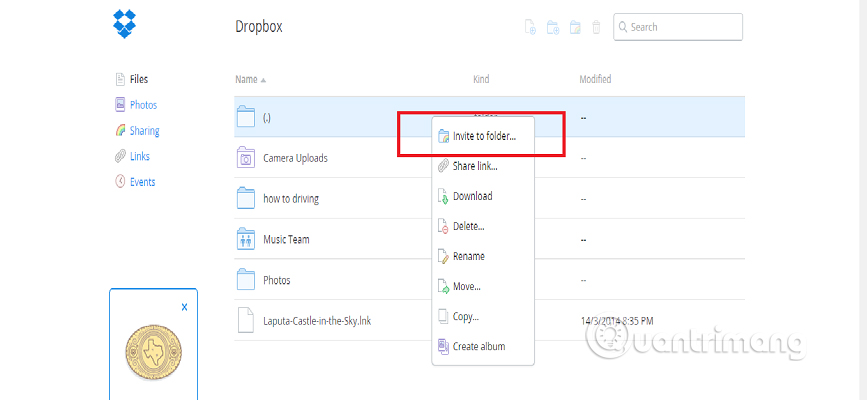Click the Photos sidebar picture icon
This screenshot has height=400, width=867.
pos(119,105)
